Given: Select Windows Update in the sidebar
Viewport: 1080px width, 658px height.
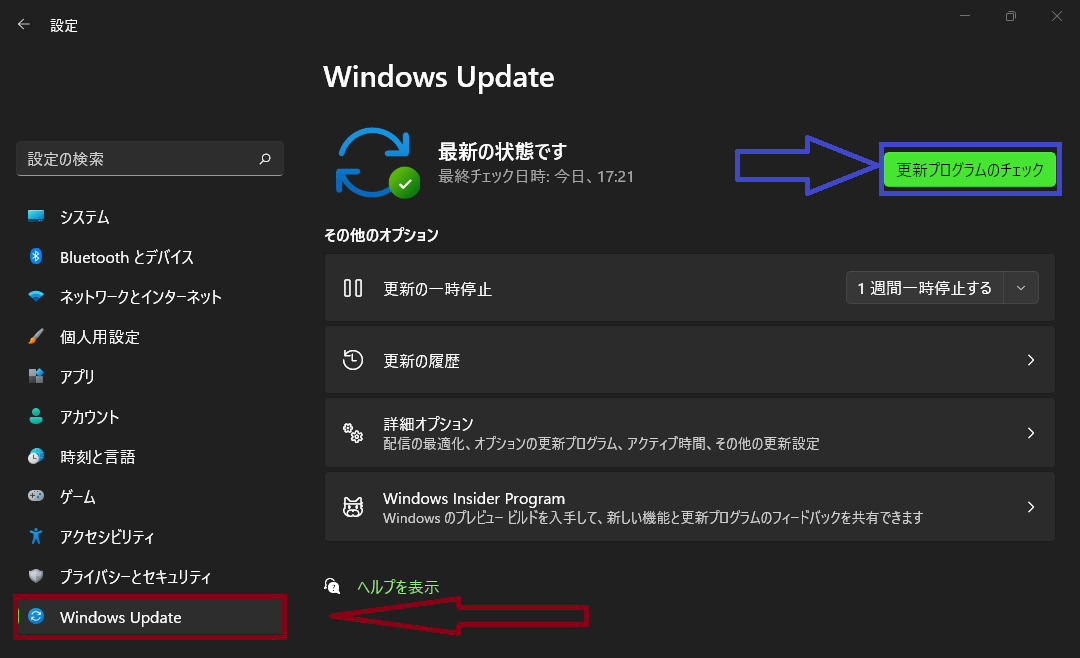Looking at the screenshot, I should tap(149, 617).
